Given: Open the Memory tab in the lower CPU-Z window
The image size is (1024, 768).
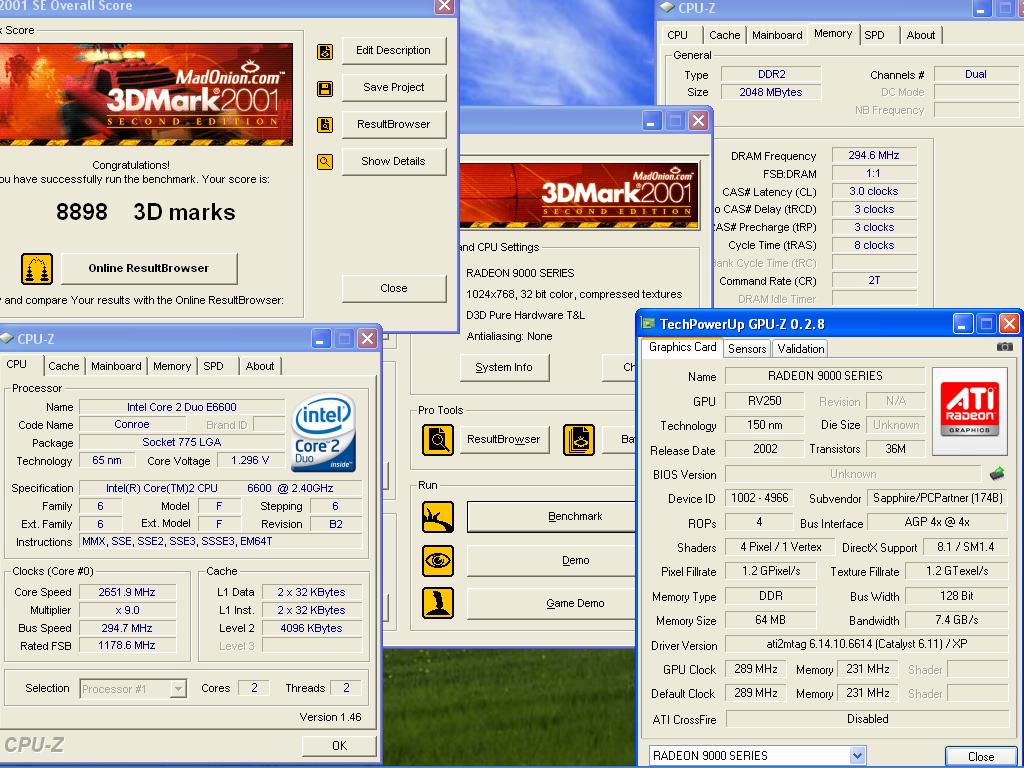Looking at the screenshot, I should tap(172, 366).
